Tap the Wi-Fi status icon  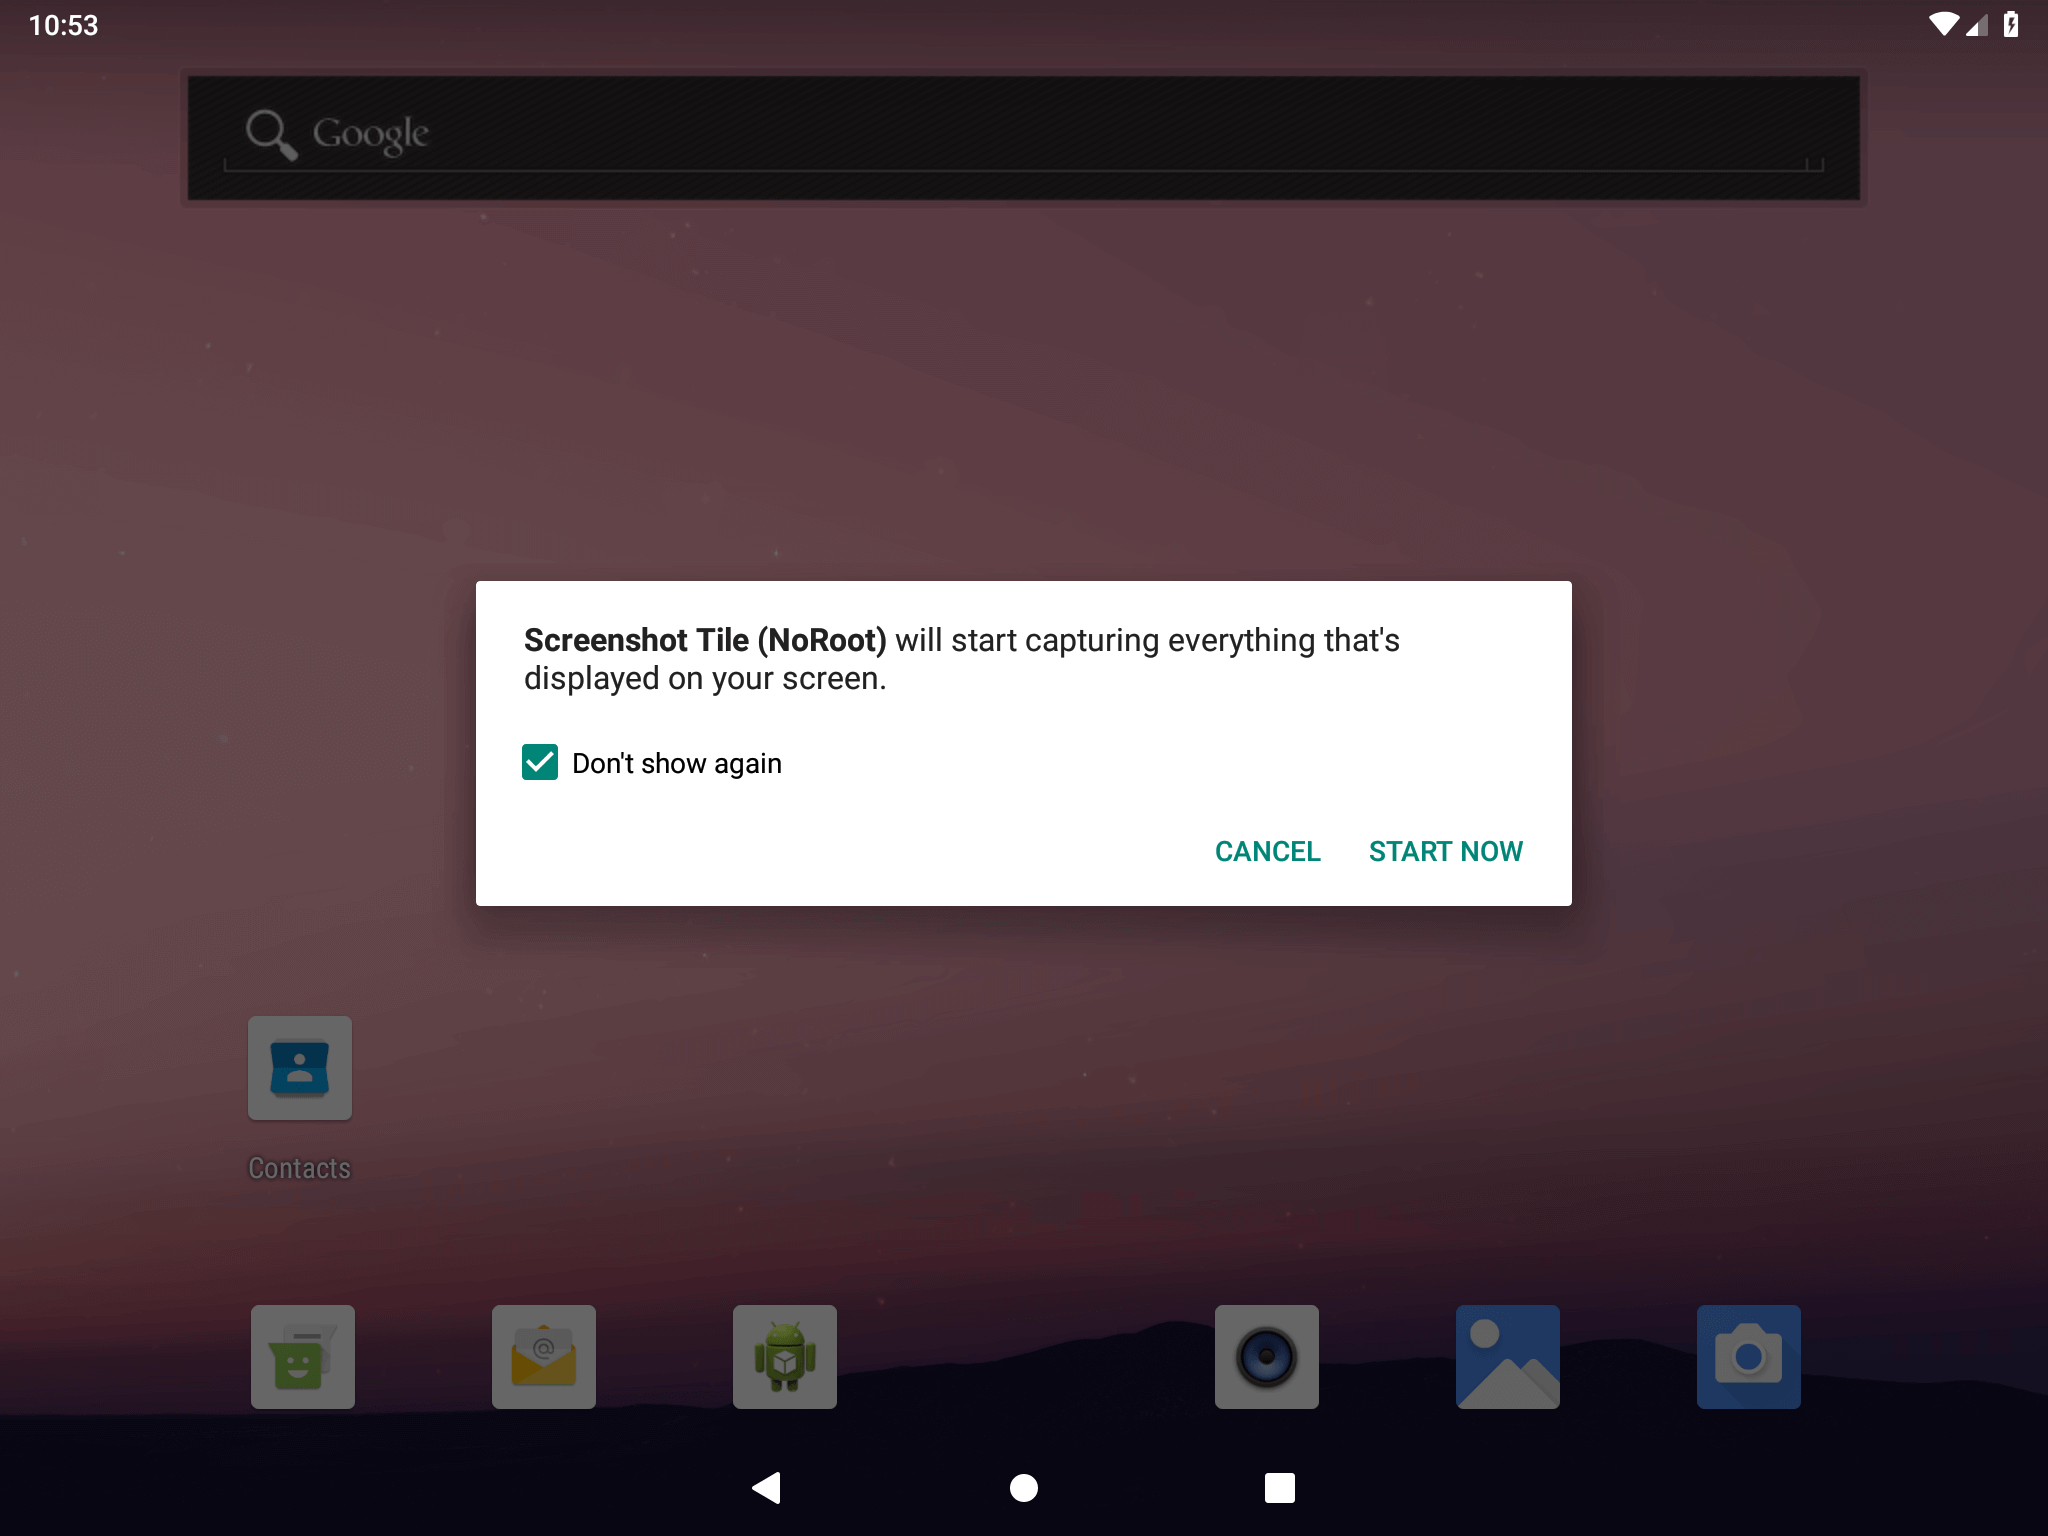click(1943, 24)
